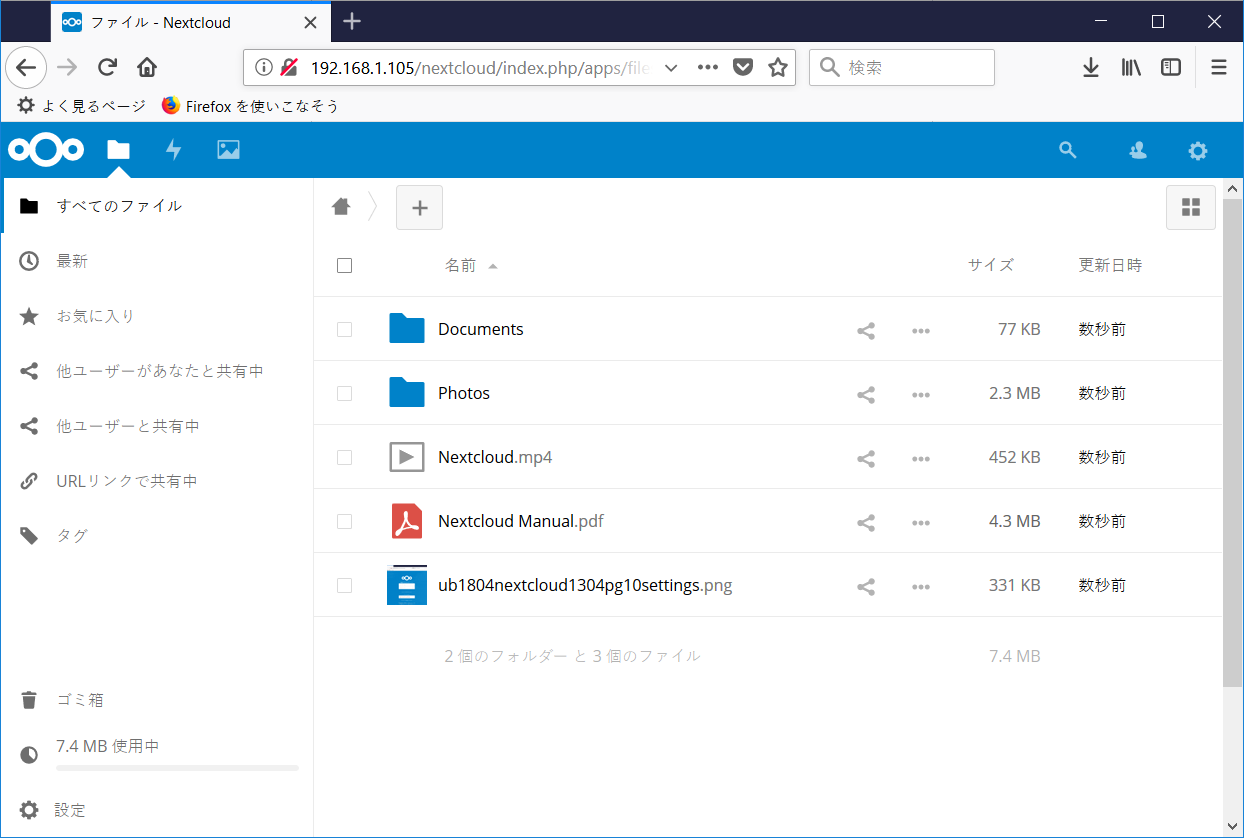1244x838 pixels.
Task: Open Nextcloud search with magnifier icon
Action: click(1067, 149)
